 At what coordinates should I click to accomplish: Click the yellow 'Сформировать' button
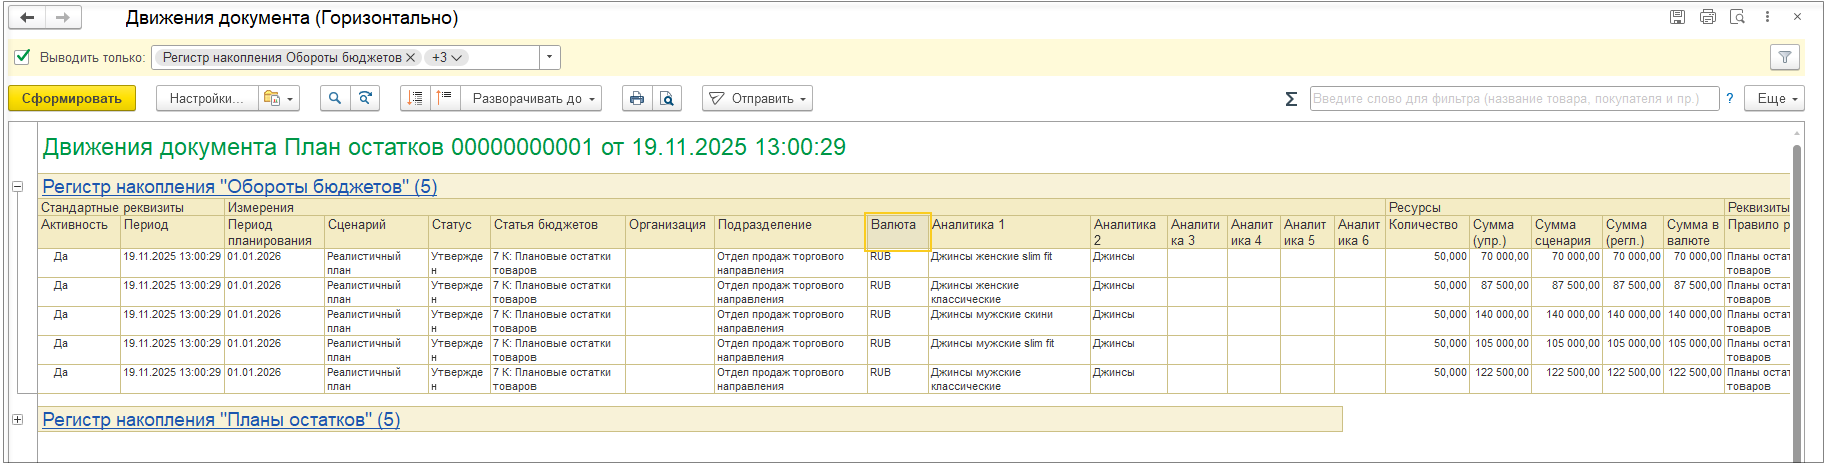[x=72, y=98]
